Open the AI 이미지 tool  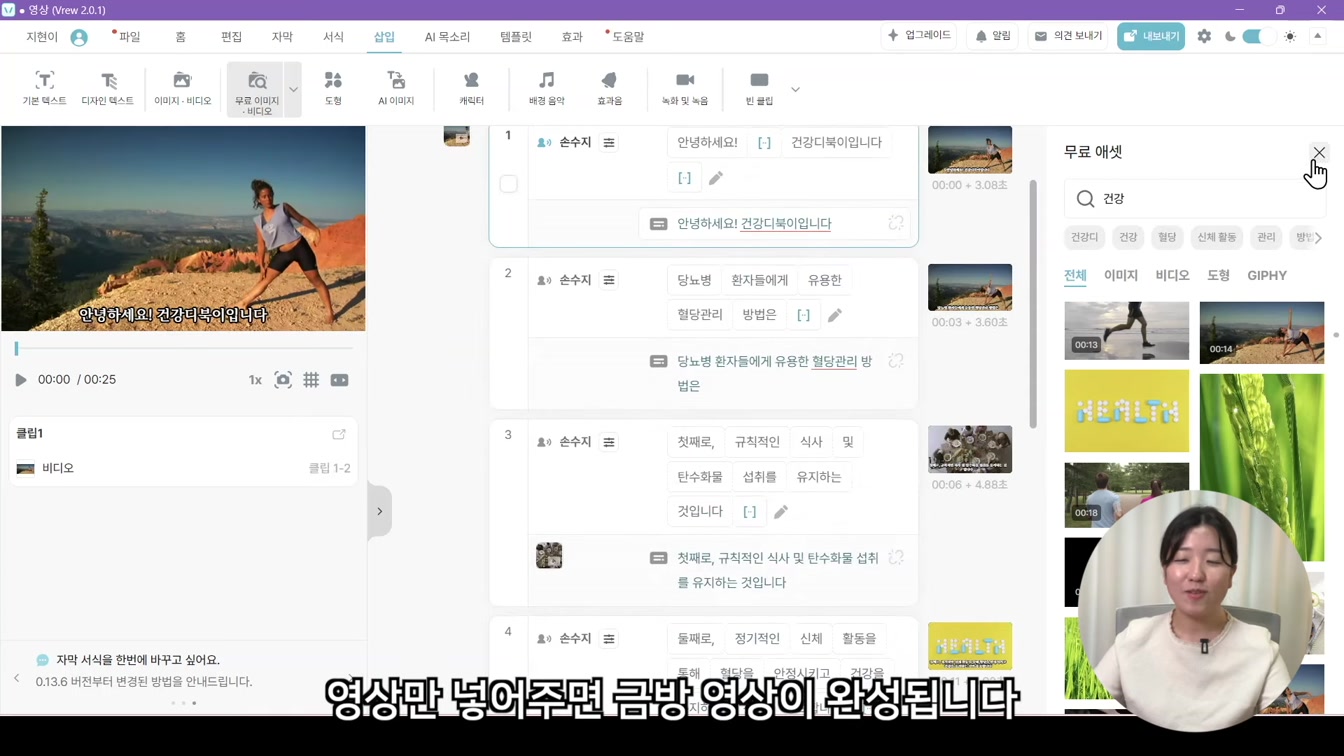click(396, 89)
